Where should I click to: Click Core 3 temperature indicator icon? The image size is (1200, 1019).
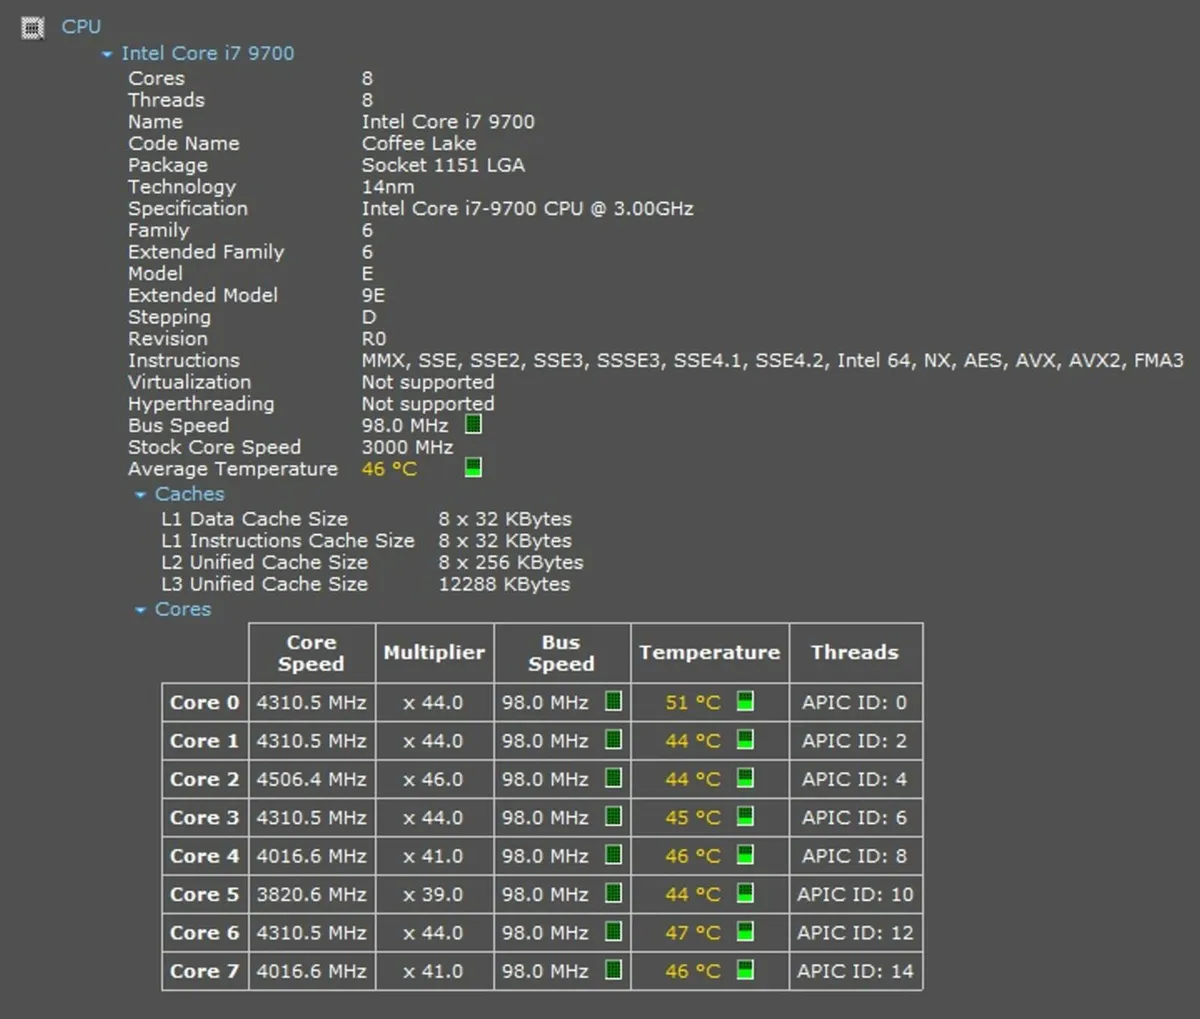pyautogui.click(x=744, y=817)
